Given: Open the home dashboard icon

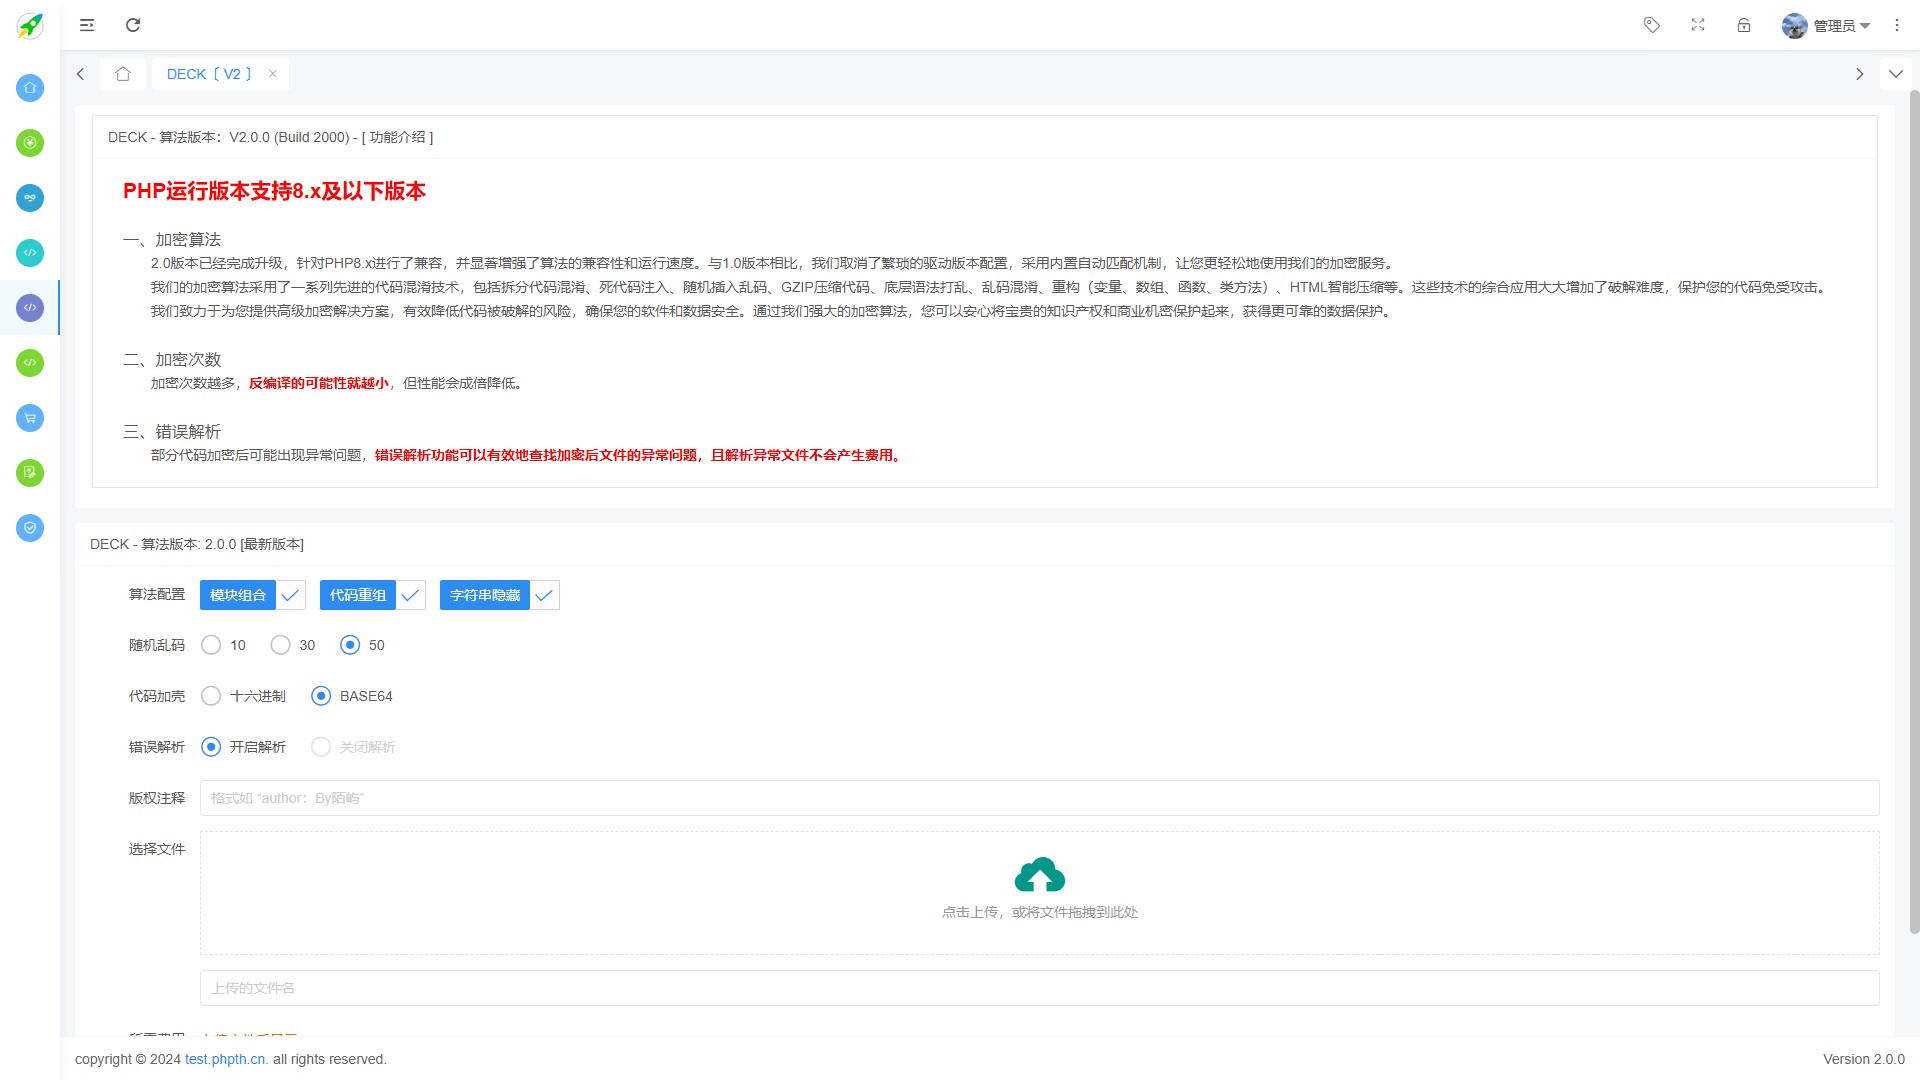Looking at the screenshot, I should (29, 88).
